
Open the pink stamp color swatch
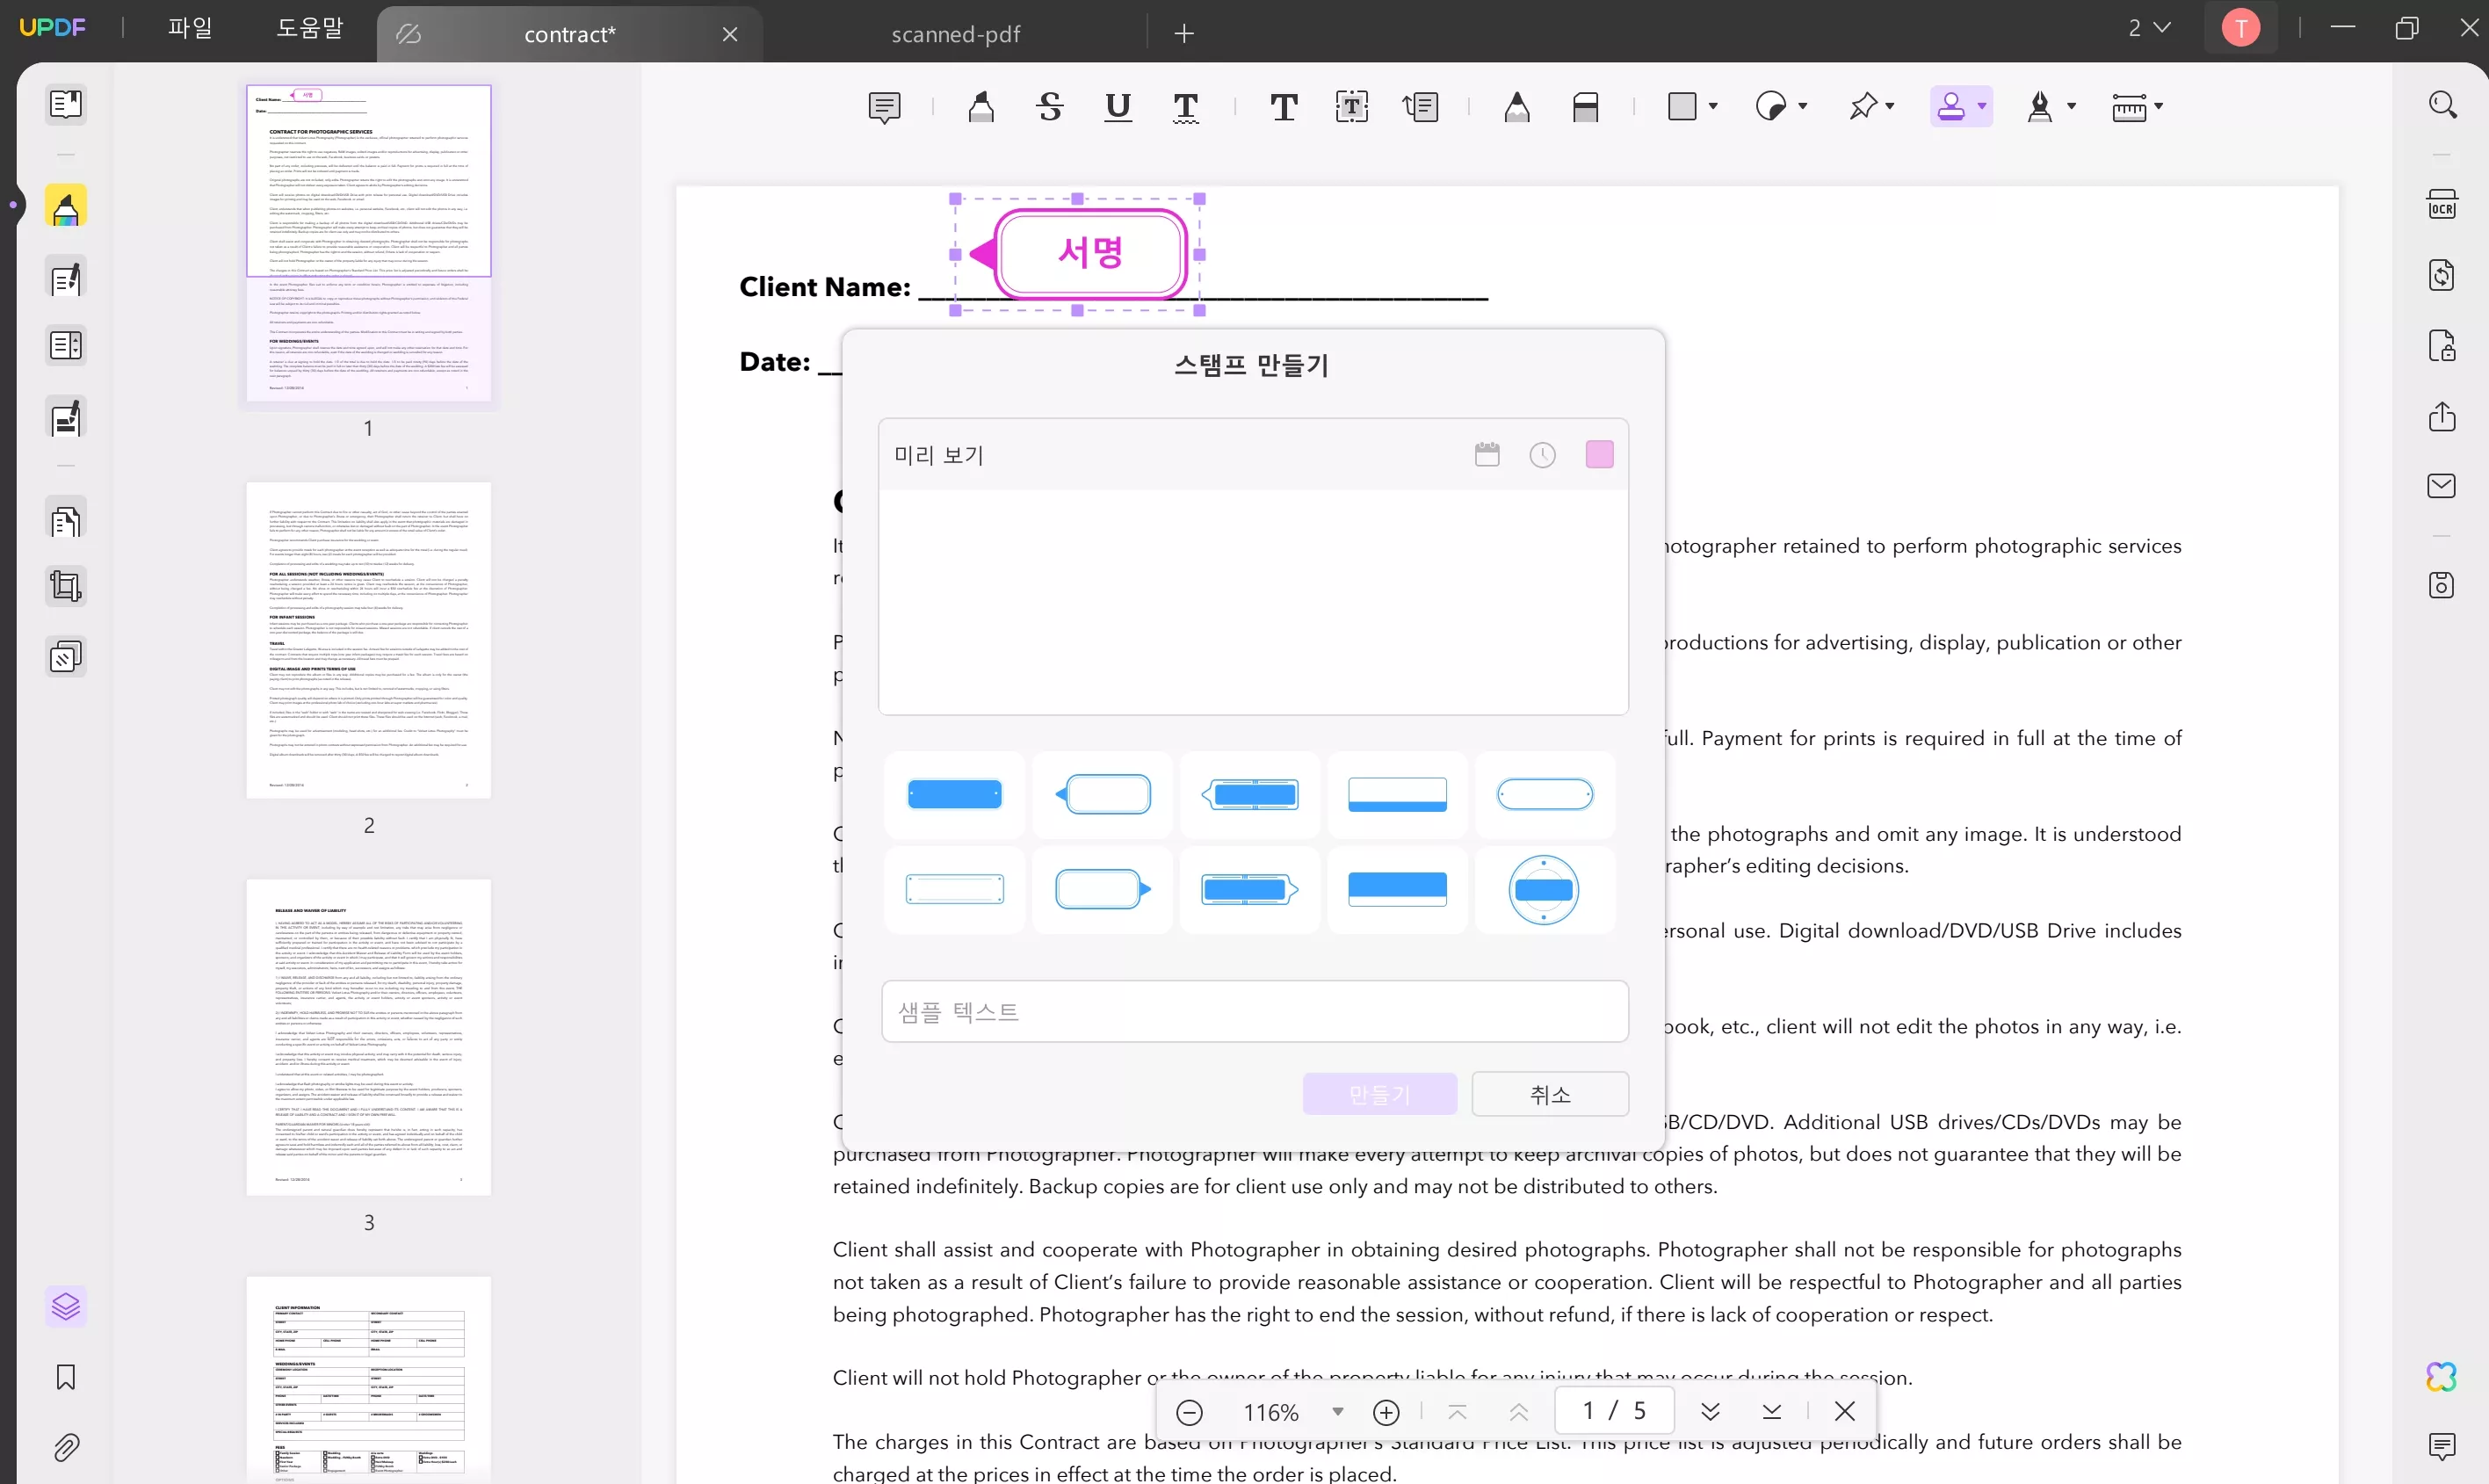[x=1599, y=455]
